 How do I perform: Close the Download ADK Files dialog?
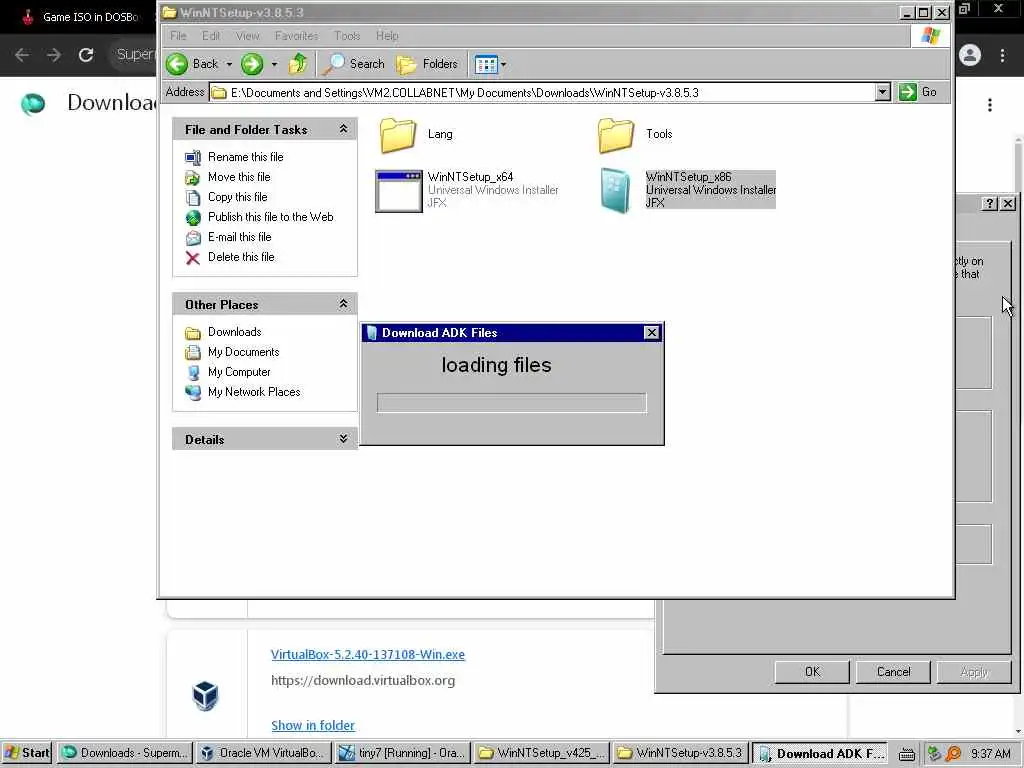click(x=651, y=332)
